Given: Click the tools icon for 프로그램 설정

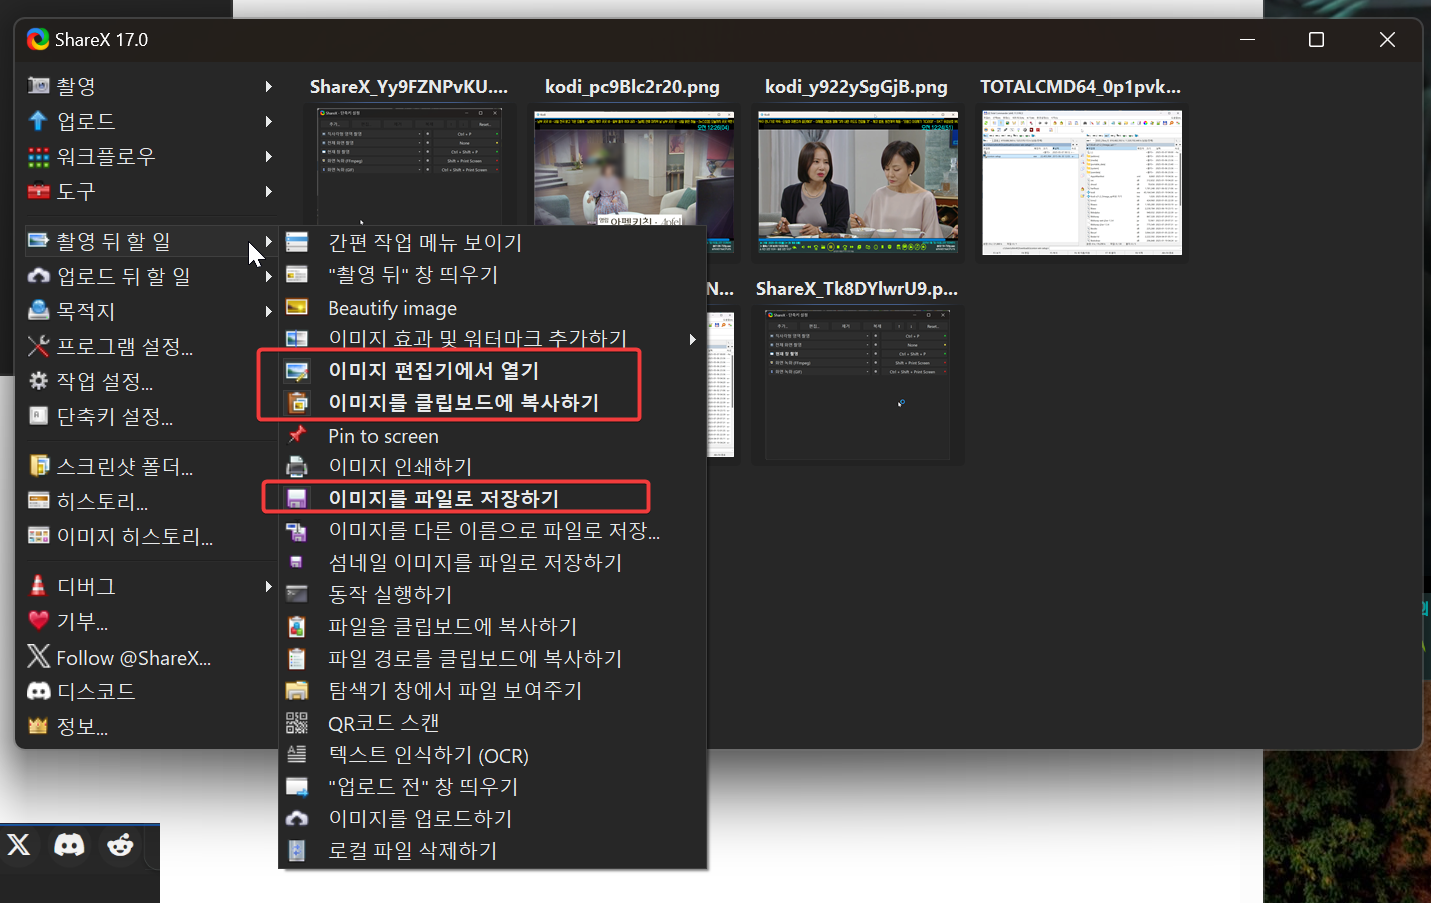Looking at the screenshot, I should click(x=38, y=346).
